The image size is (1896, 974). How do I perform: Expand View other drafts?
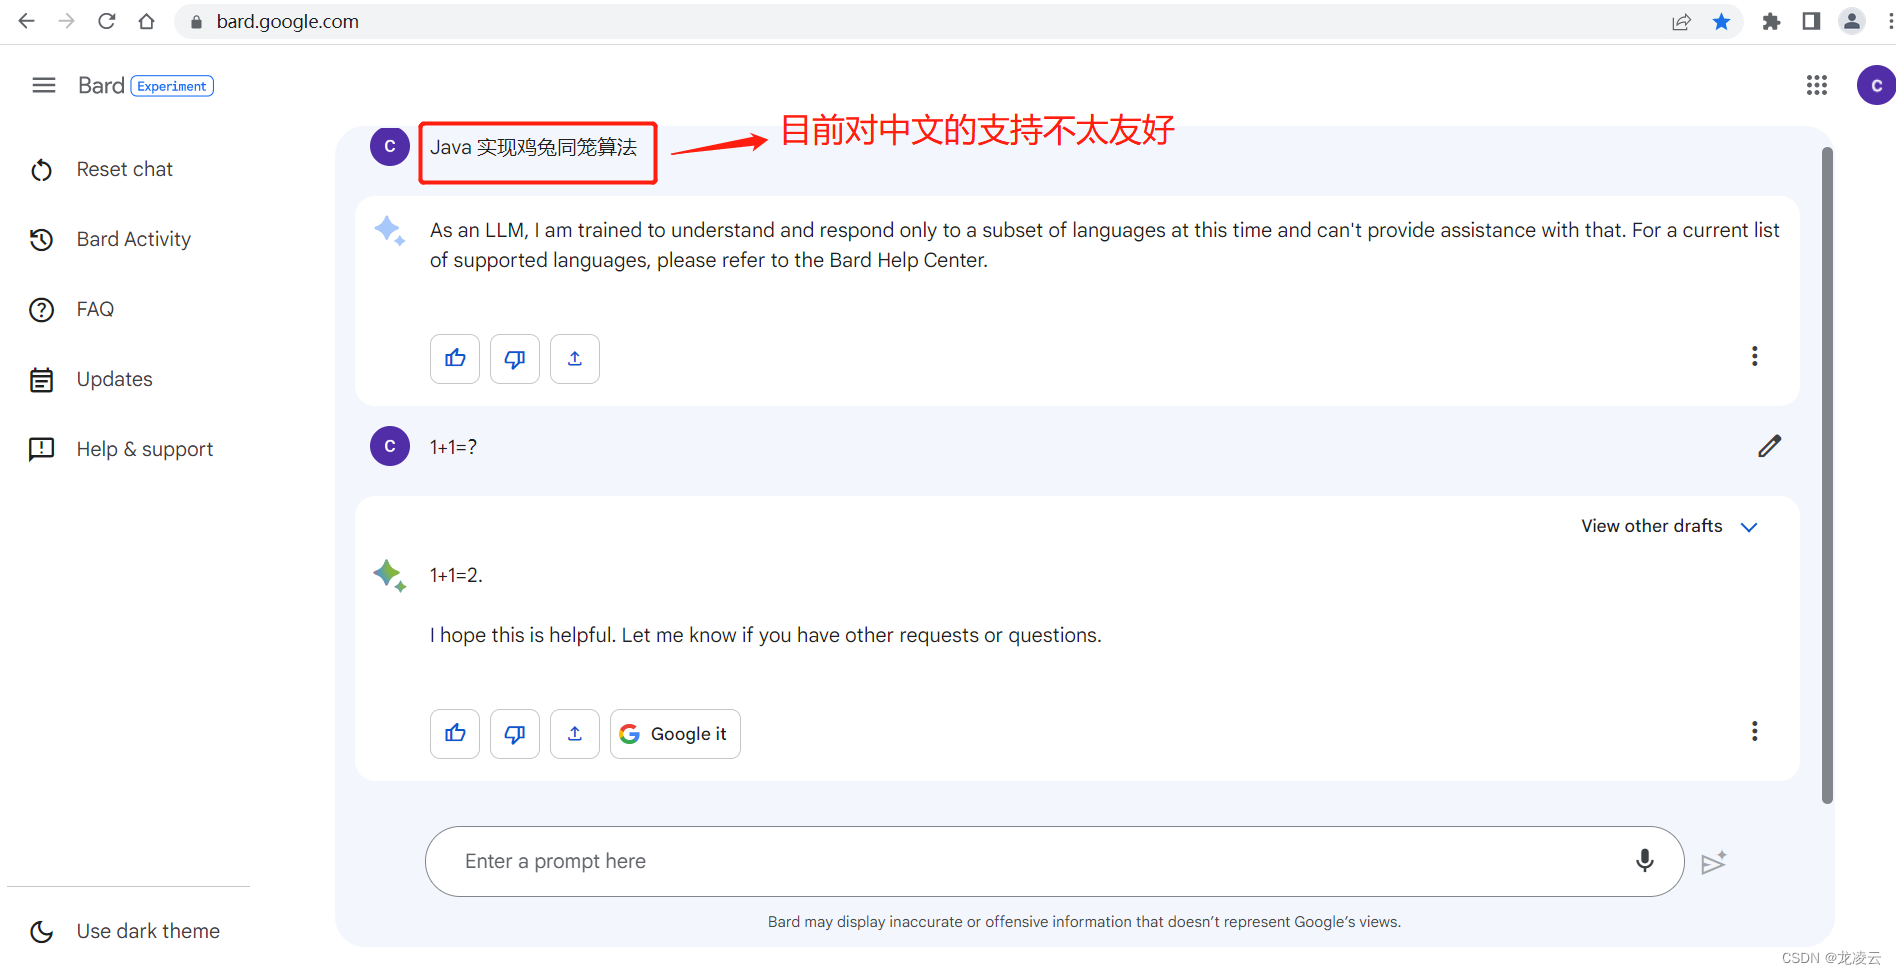[x=1669, y=526]
